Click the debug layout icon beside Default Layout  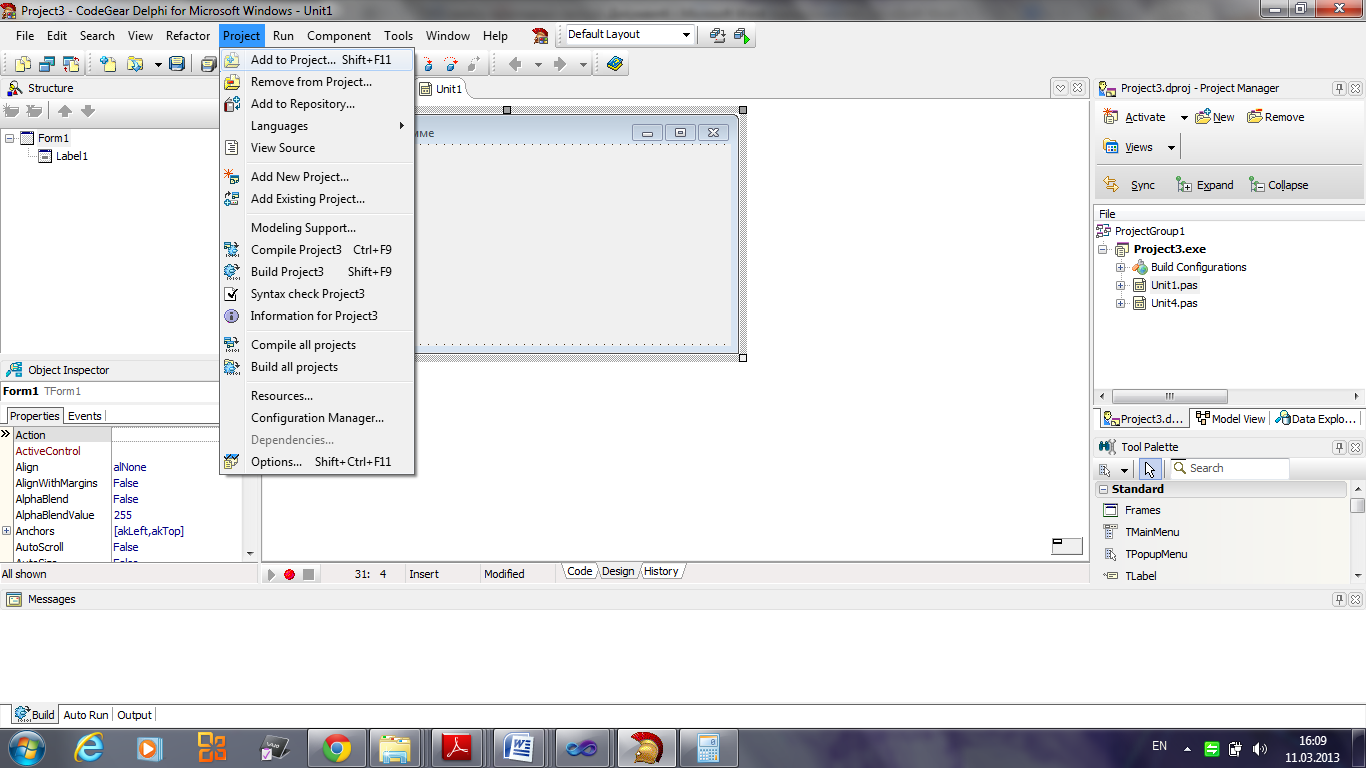(x=742, y=35)
